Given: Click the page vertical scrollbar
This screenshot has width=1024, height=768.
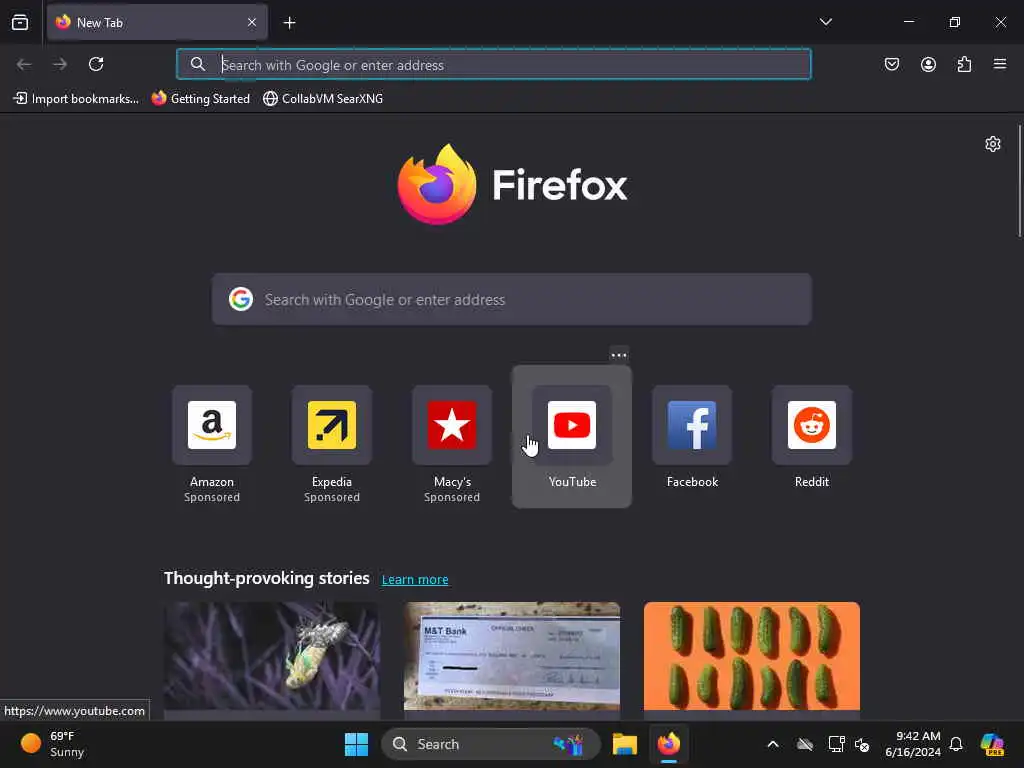Looking at the screenshot, I should click(x=1019, y=182).
